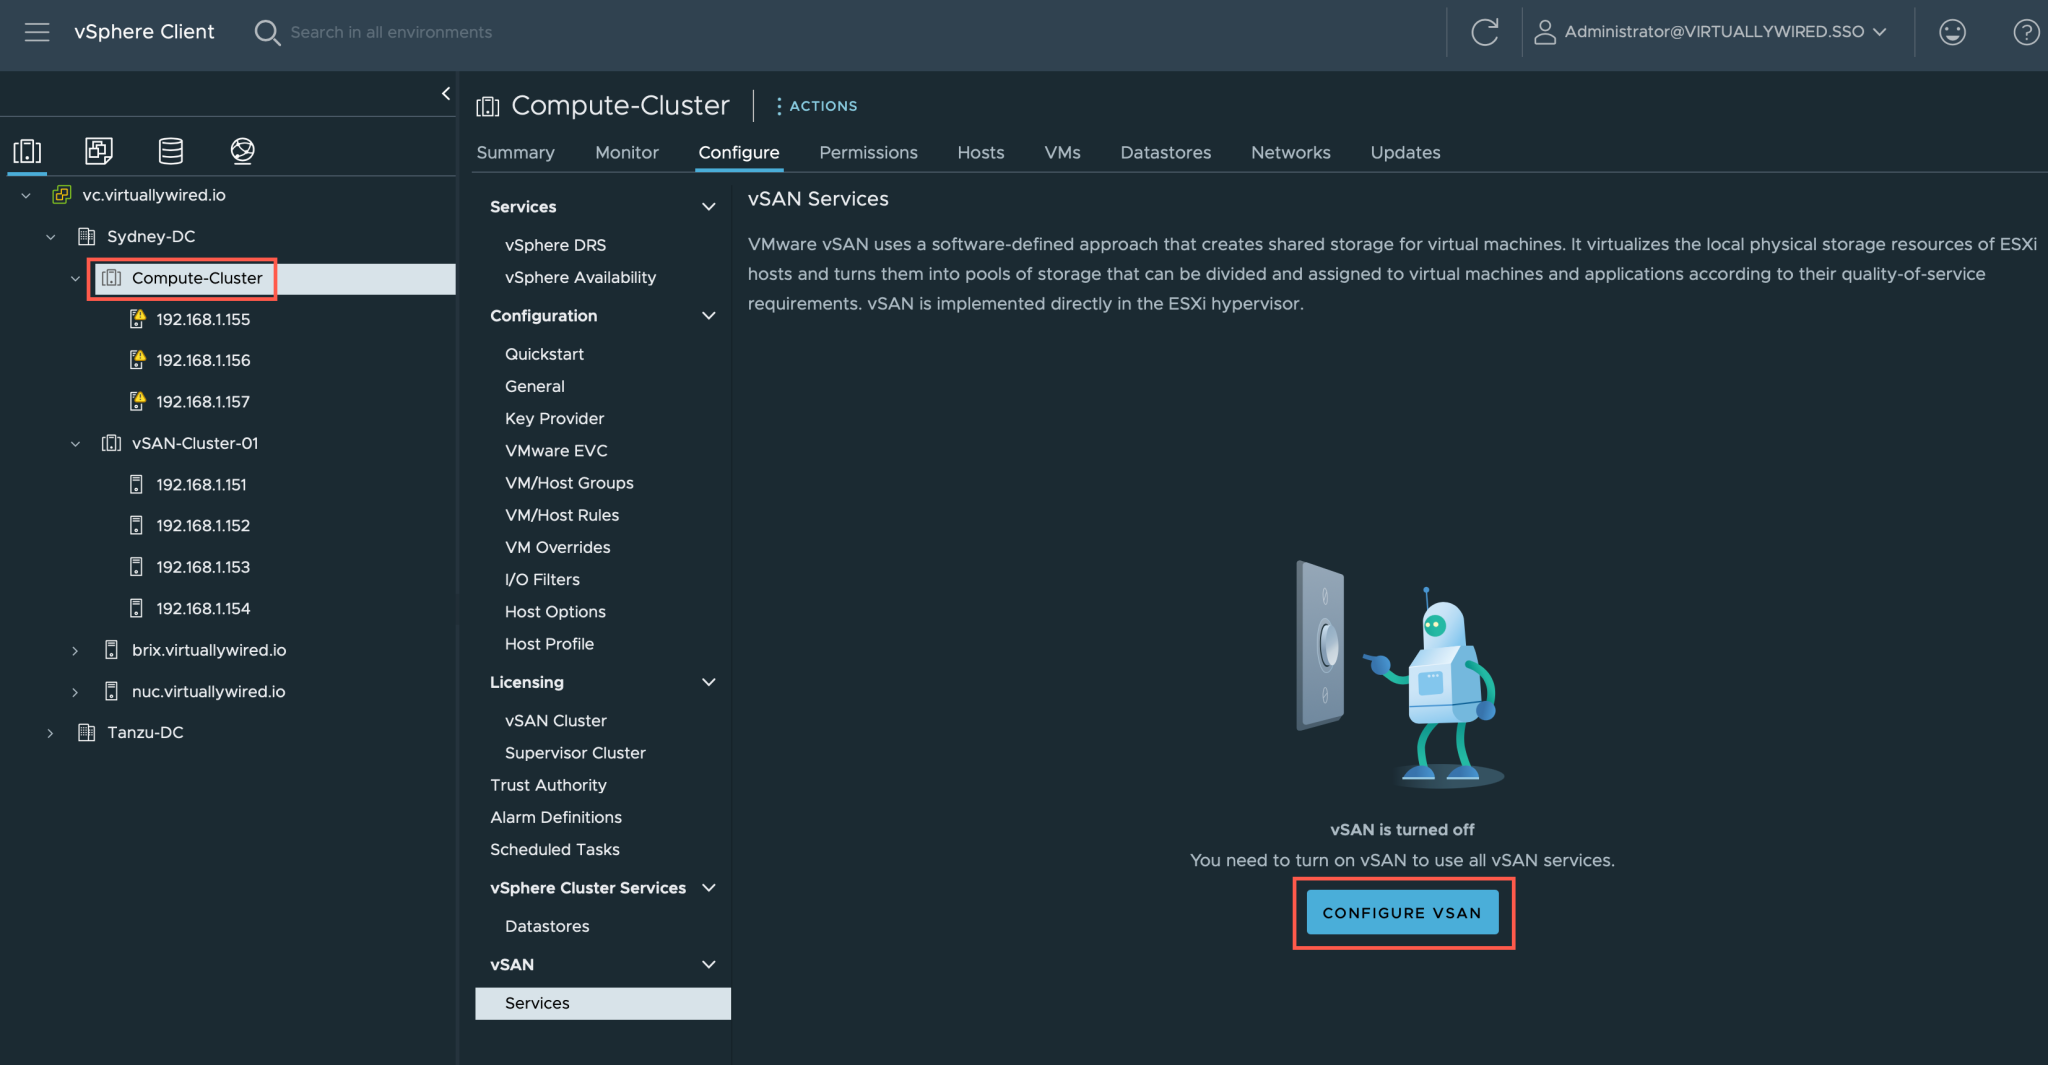Viewport: 2048px width, 1065px height.
Task: Open the VMs tab
Action: tap(1062, 153)
